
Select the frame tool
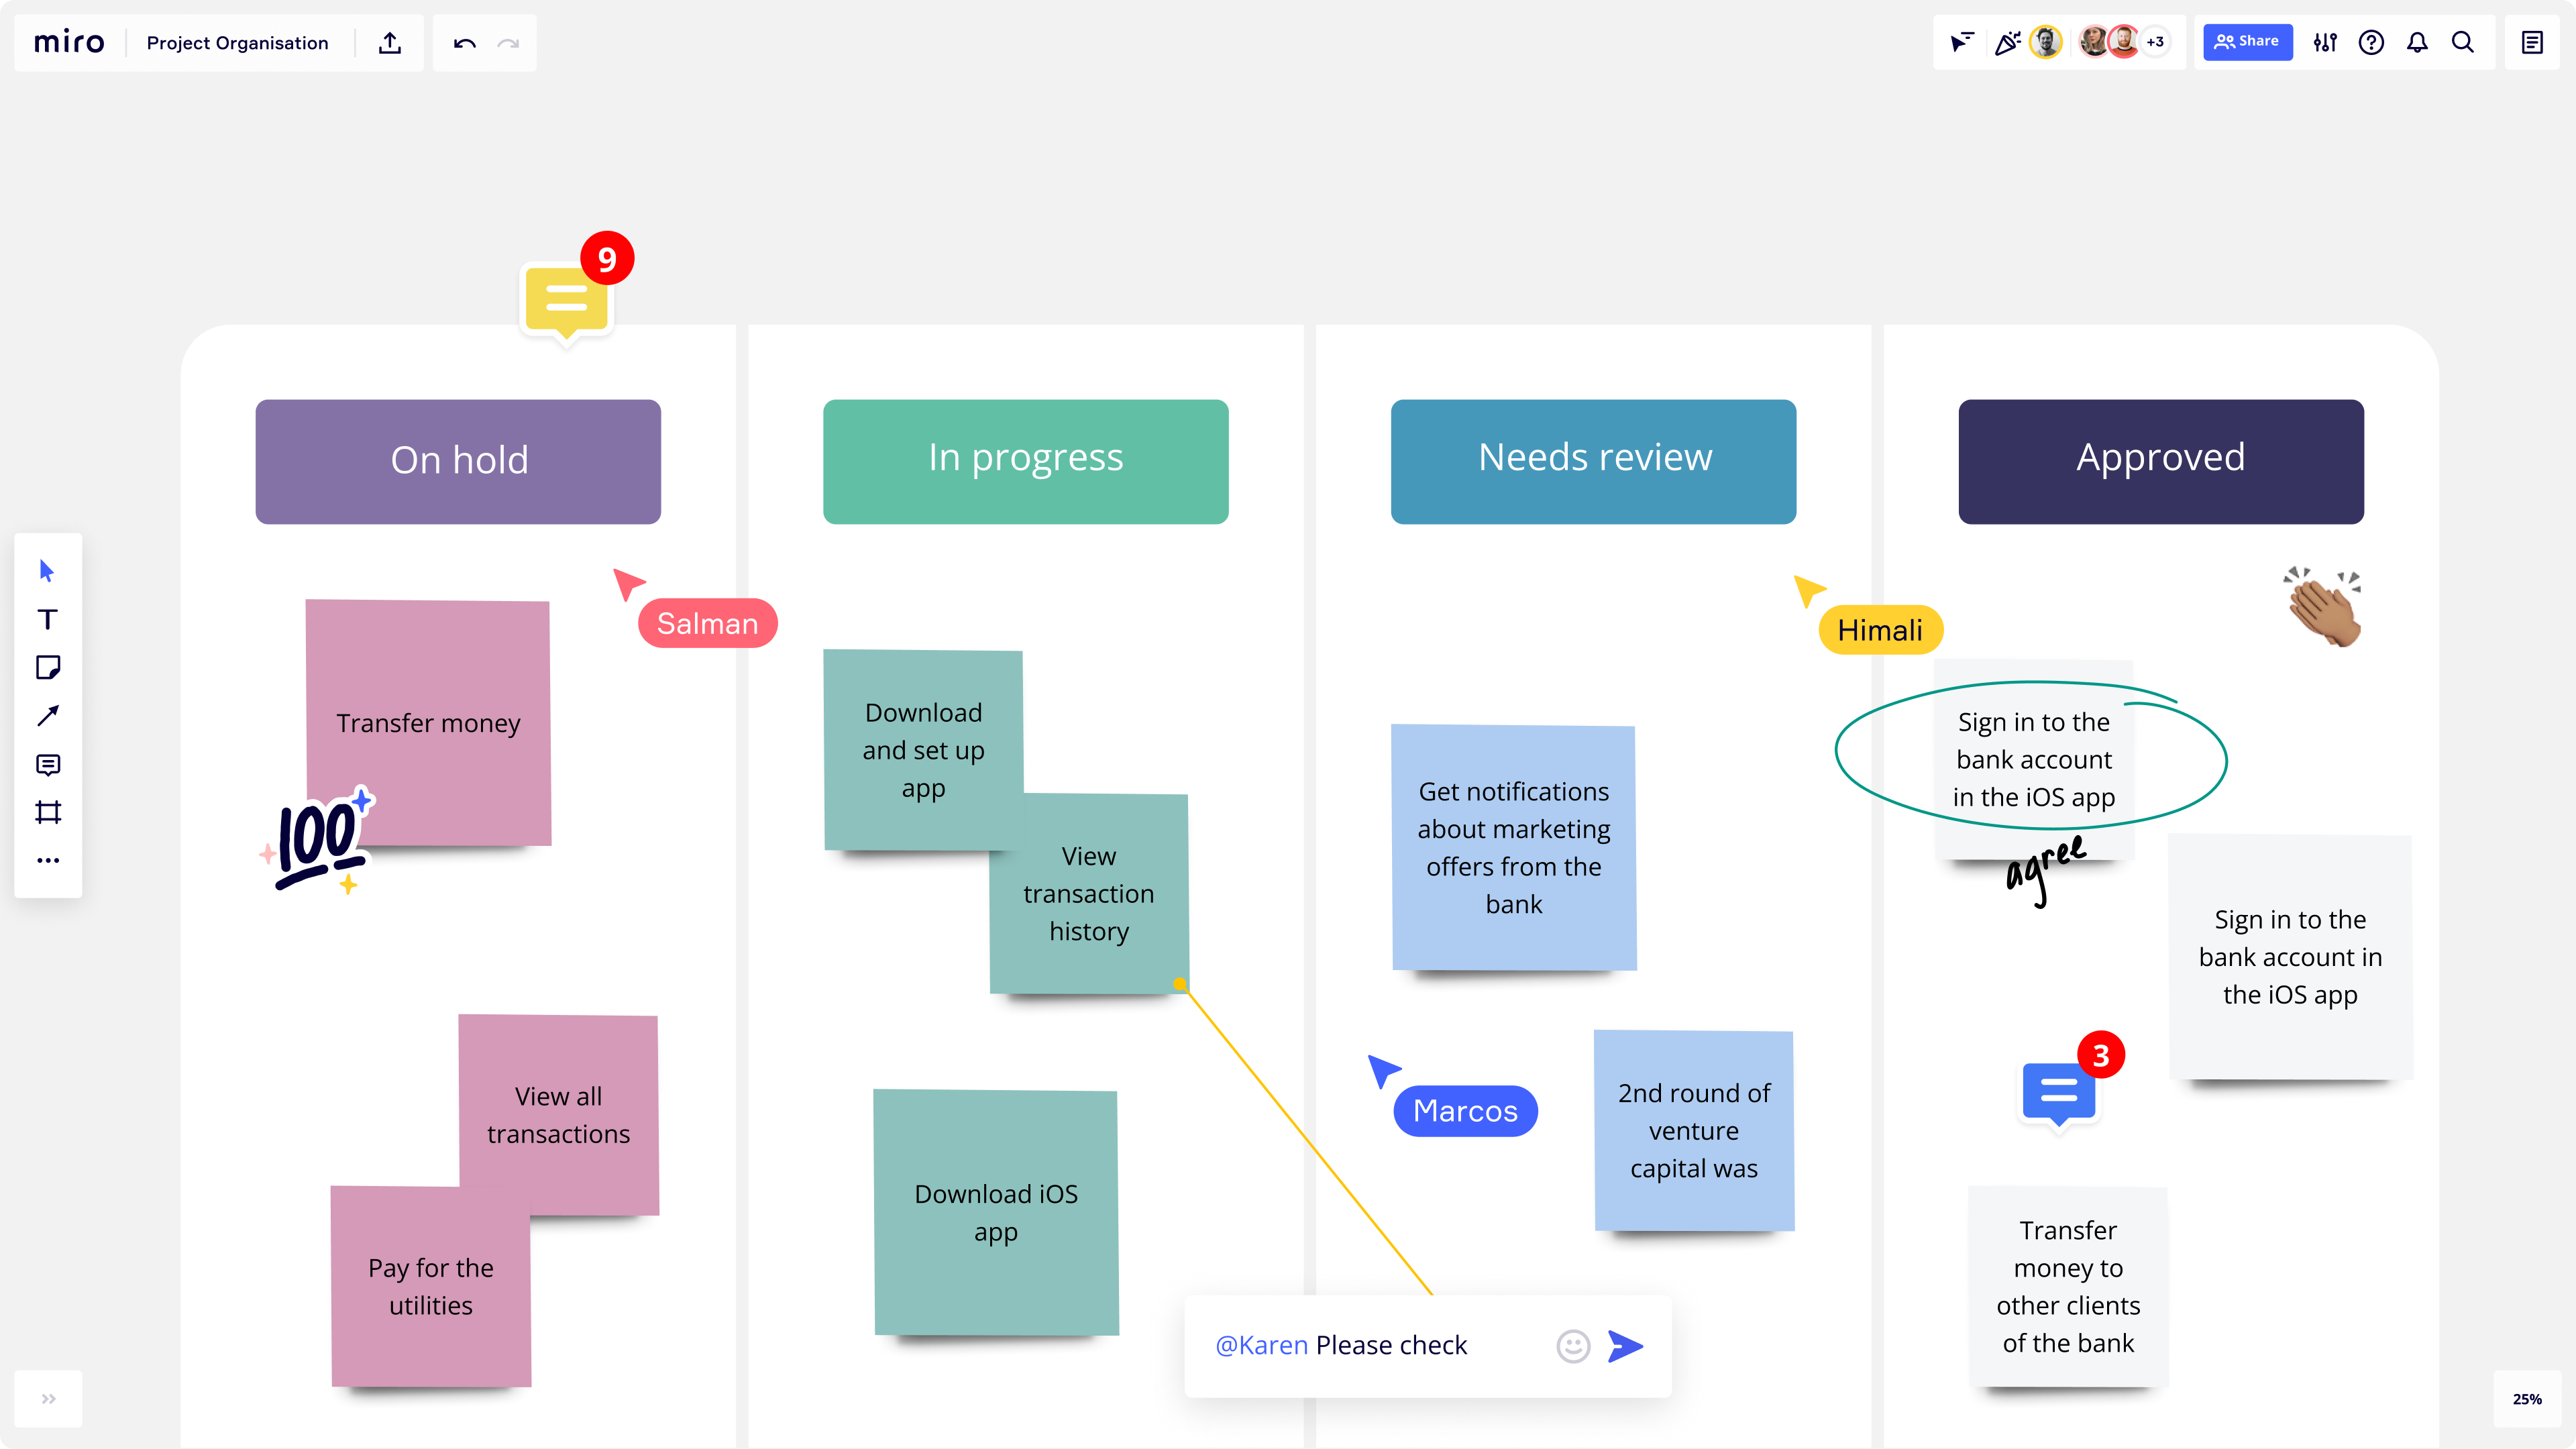coord(47,812)
